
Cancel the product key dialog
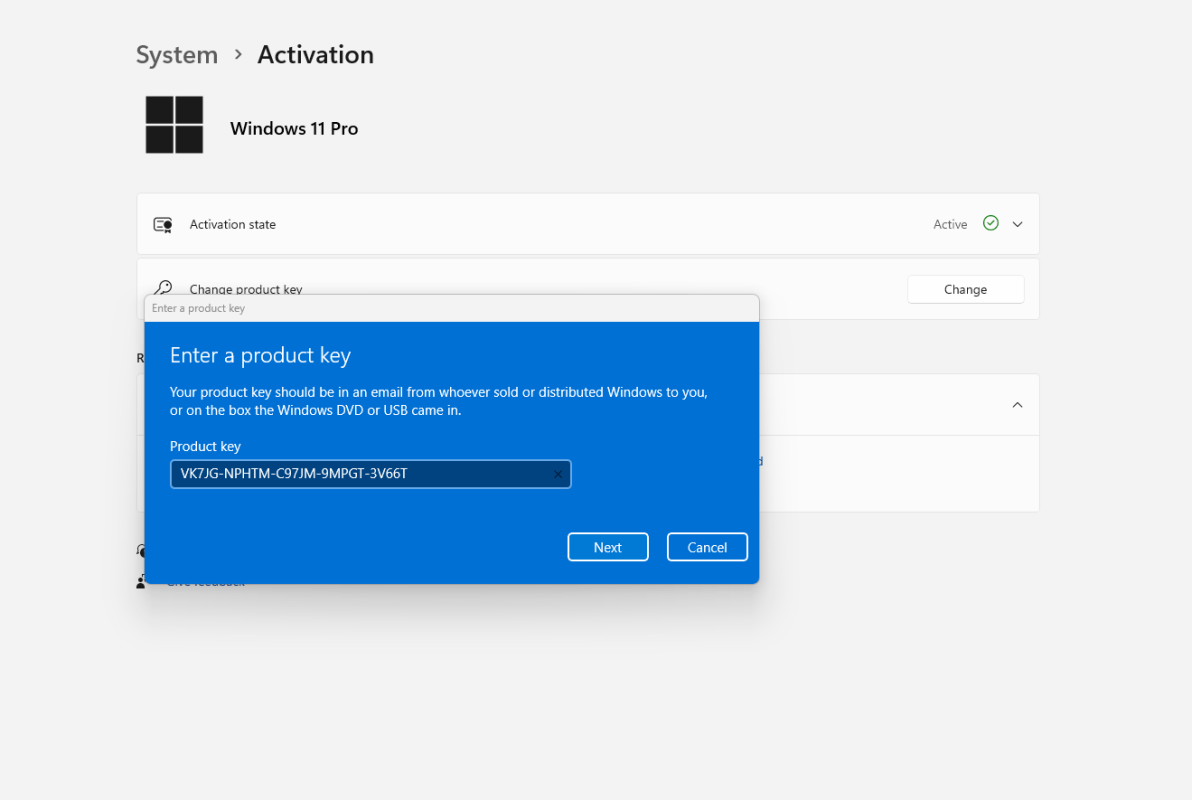[707, 547]
